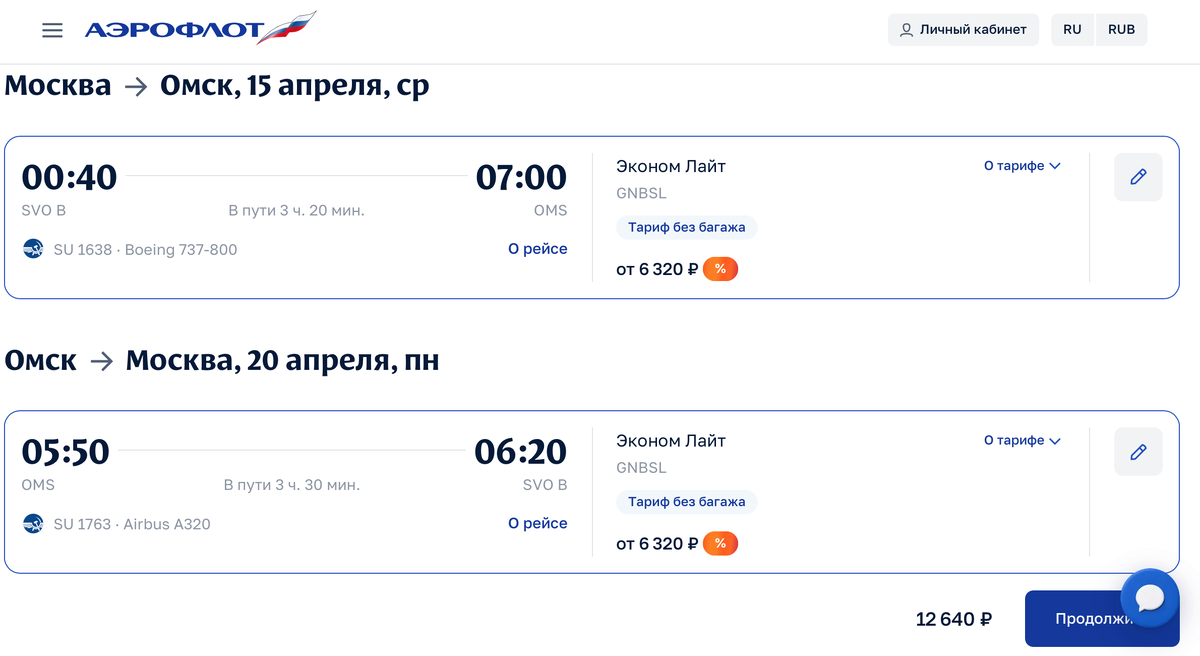Open Личный кабинет account button
The height and width of the screenshot is (656, 1200).
pos(963,30)
